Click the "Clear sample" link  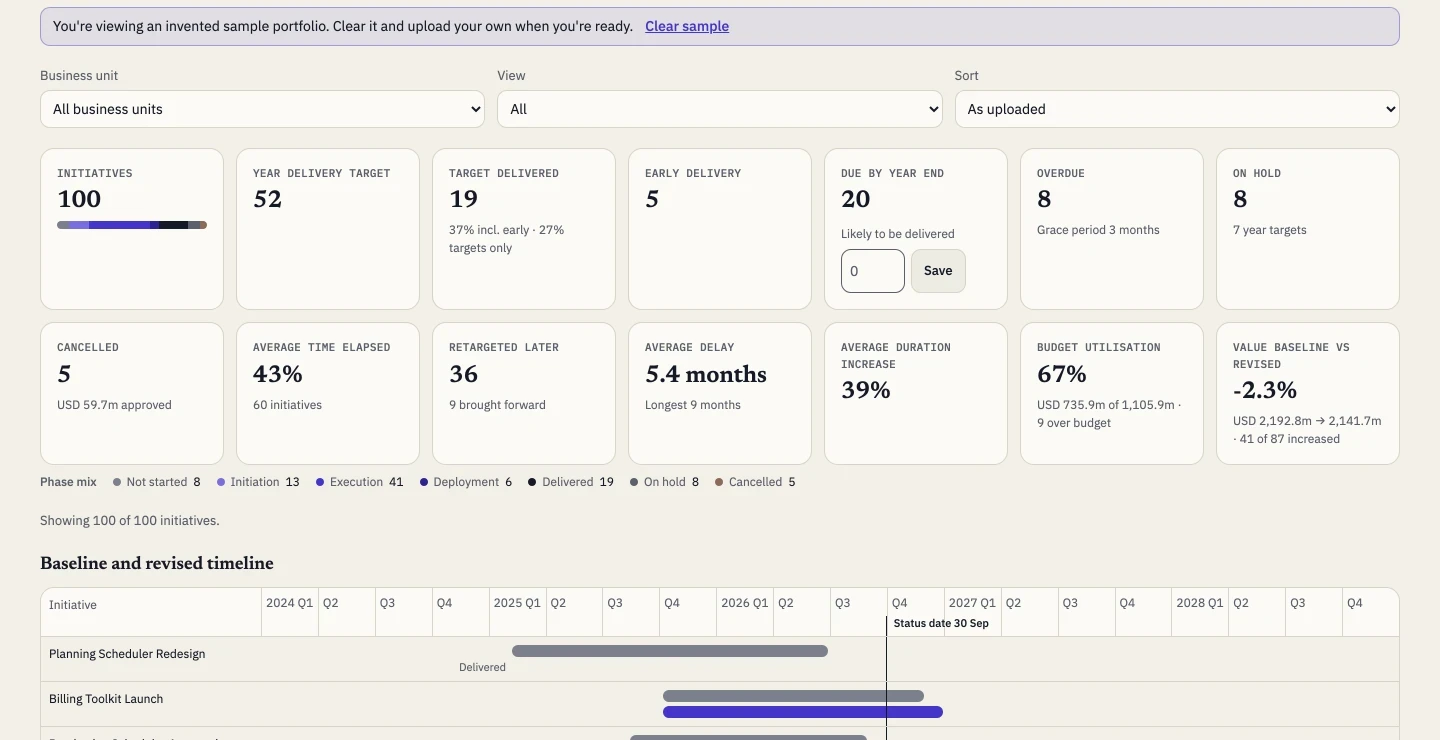[687, 26]
